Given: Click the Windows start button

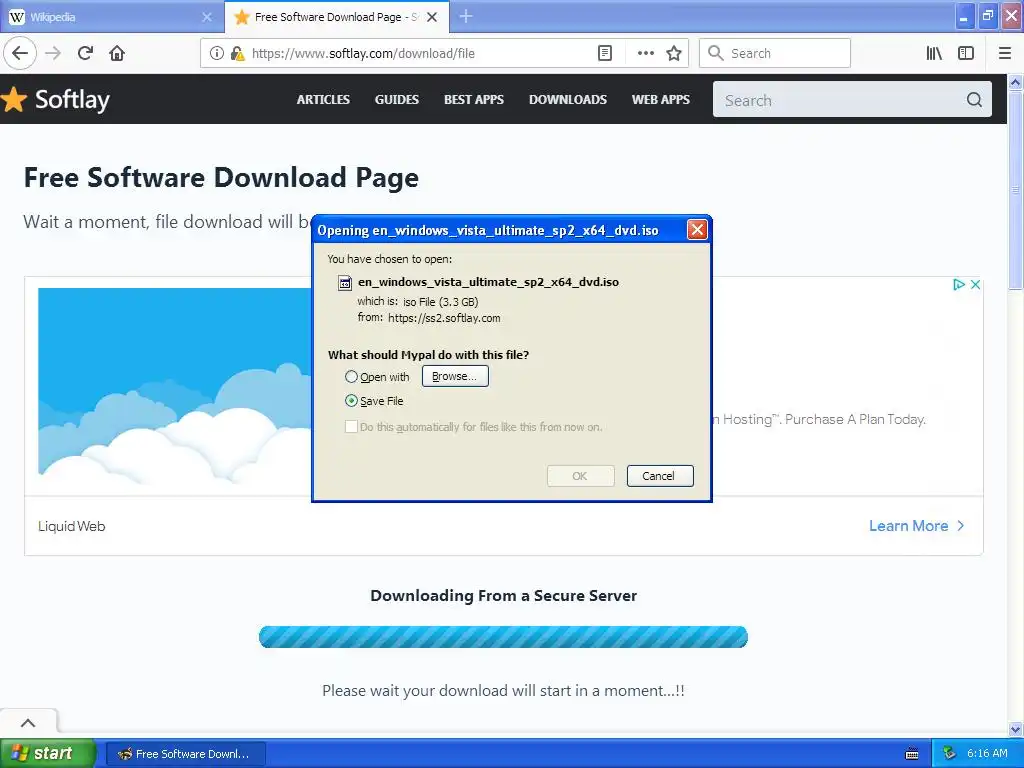Looking at the screenshot, I should pyautogui.click(x=46, y=754).
